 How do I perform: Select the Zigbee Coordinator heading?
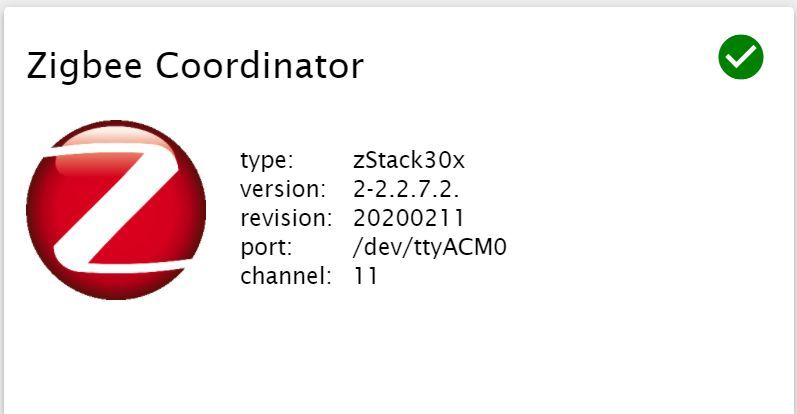point(195,68)
